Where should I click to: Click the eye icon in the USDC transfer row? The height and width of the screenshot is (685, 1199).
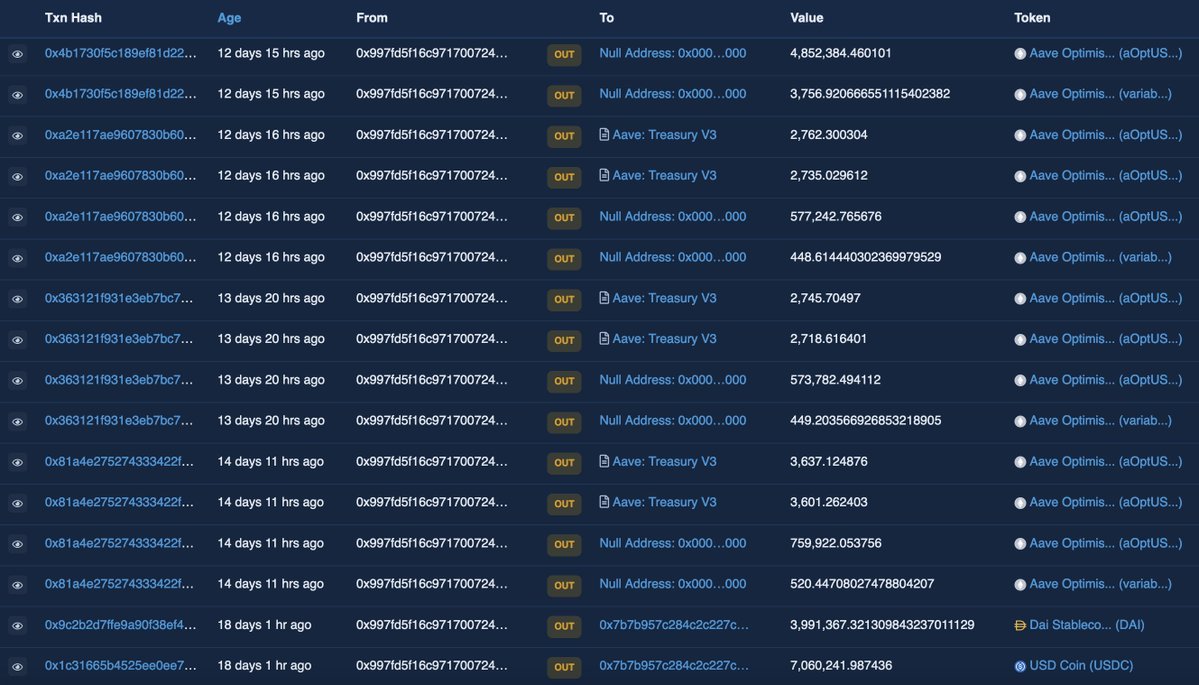click(18, 667)
